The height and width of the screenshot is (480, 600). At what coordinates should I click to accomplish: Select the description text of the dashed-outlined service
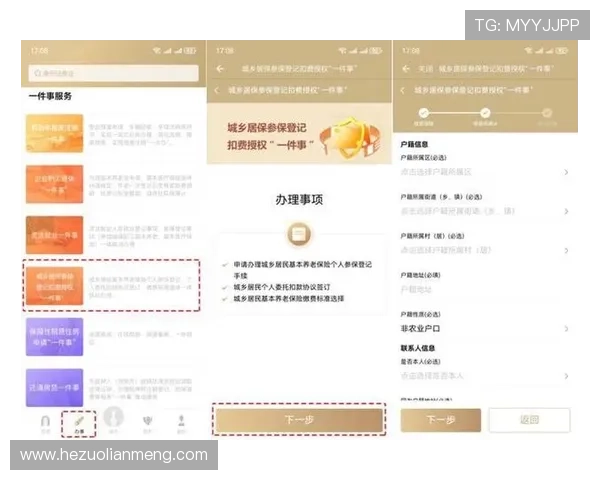tap(140, 287)
